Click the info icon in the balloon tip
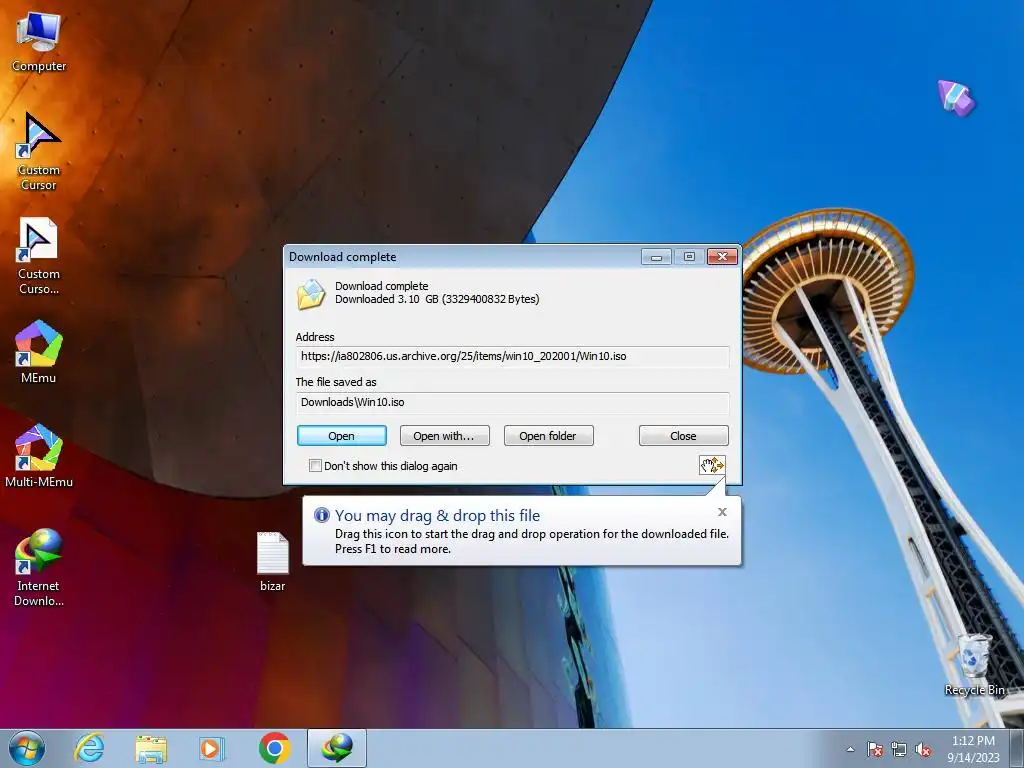Screen dimensions: 1024x768 321,515
